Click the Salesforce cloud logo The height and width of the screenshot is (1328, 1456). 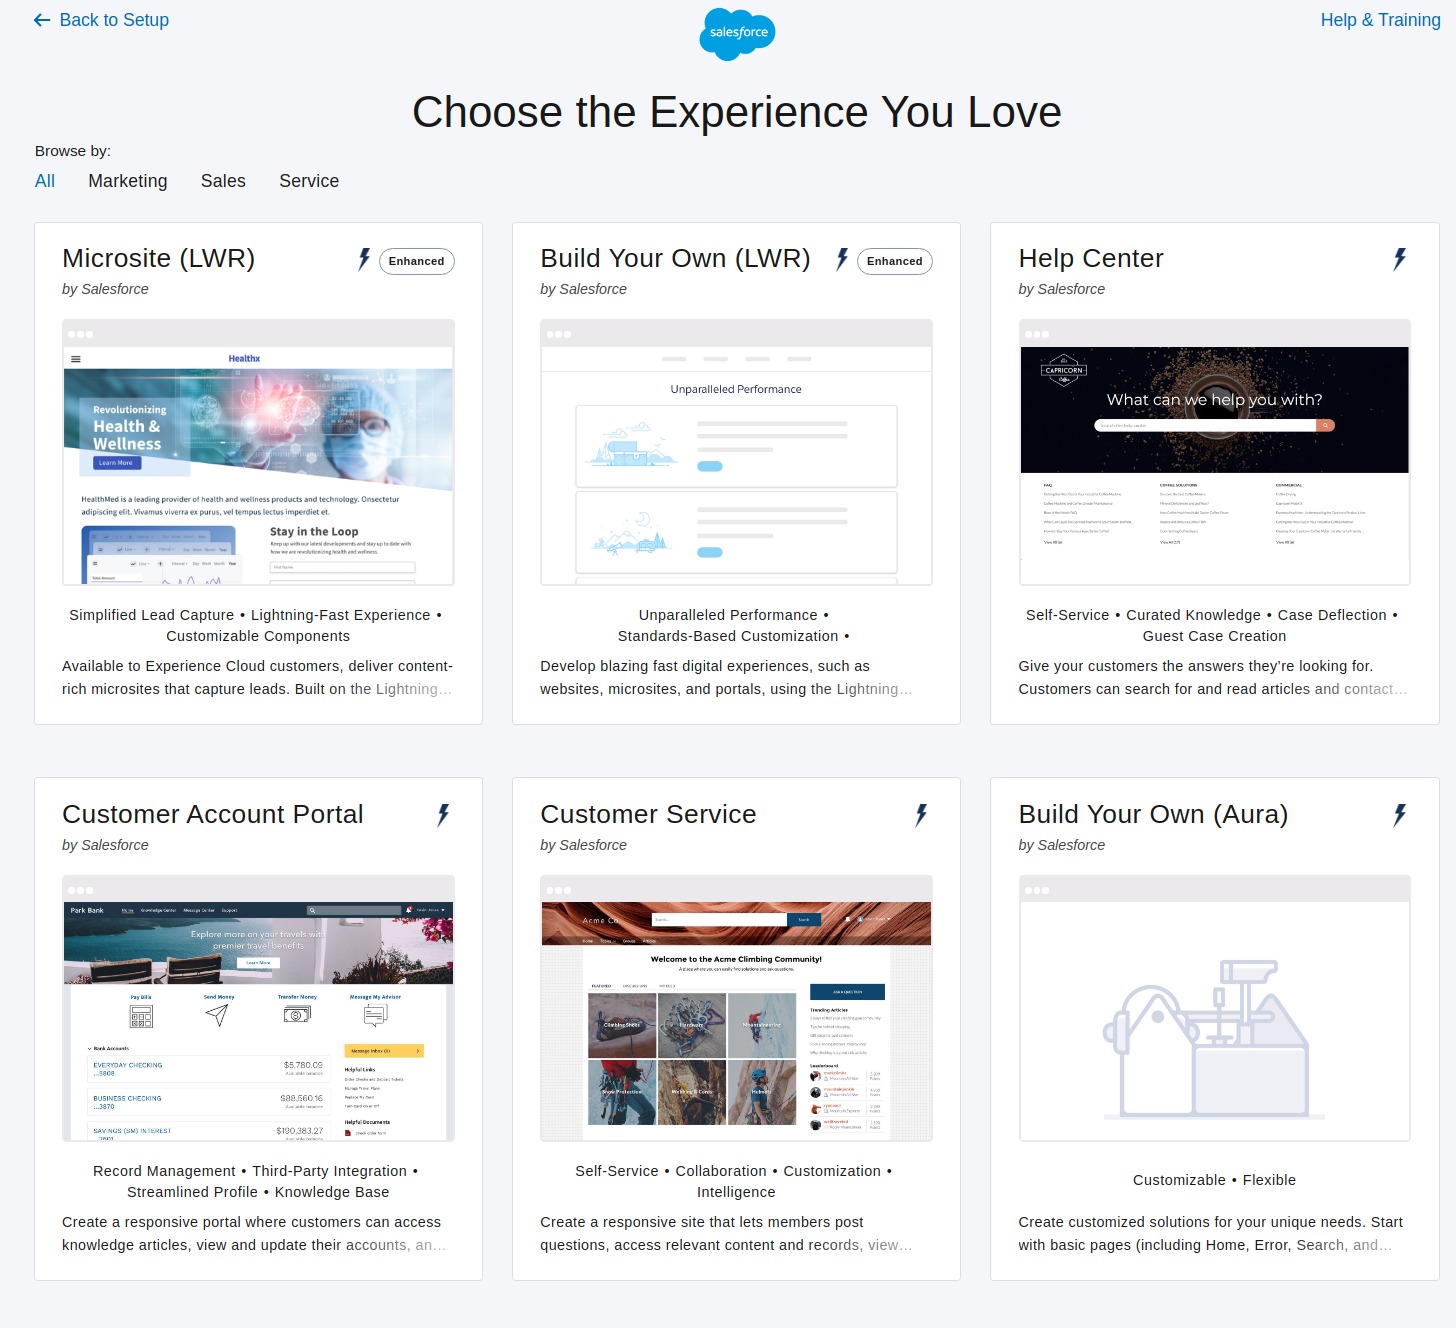pyautogui.click(x=736, y=34)
